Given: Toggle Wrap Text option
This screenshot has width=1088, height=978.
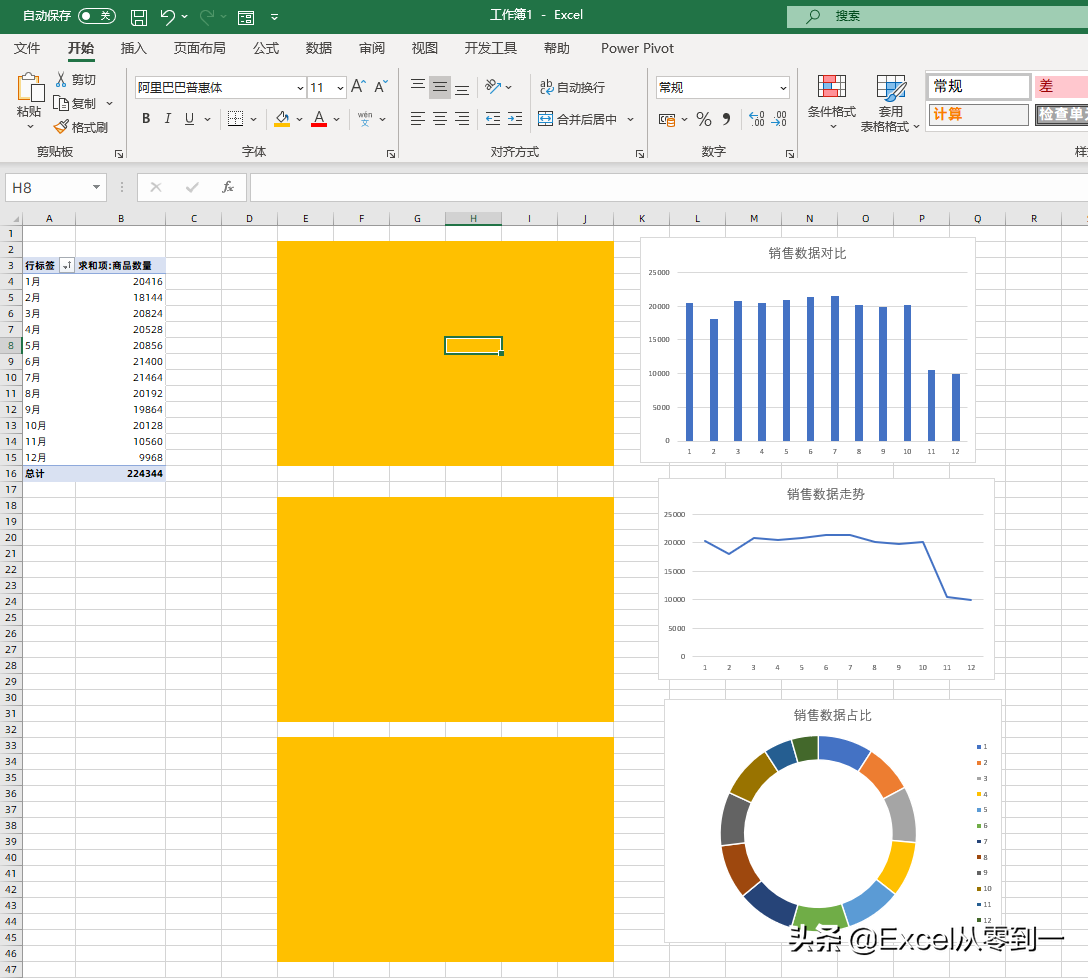Looking at the screenshot, I should tap(573, 87).
